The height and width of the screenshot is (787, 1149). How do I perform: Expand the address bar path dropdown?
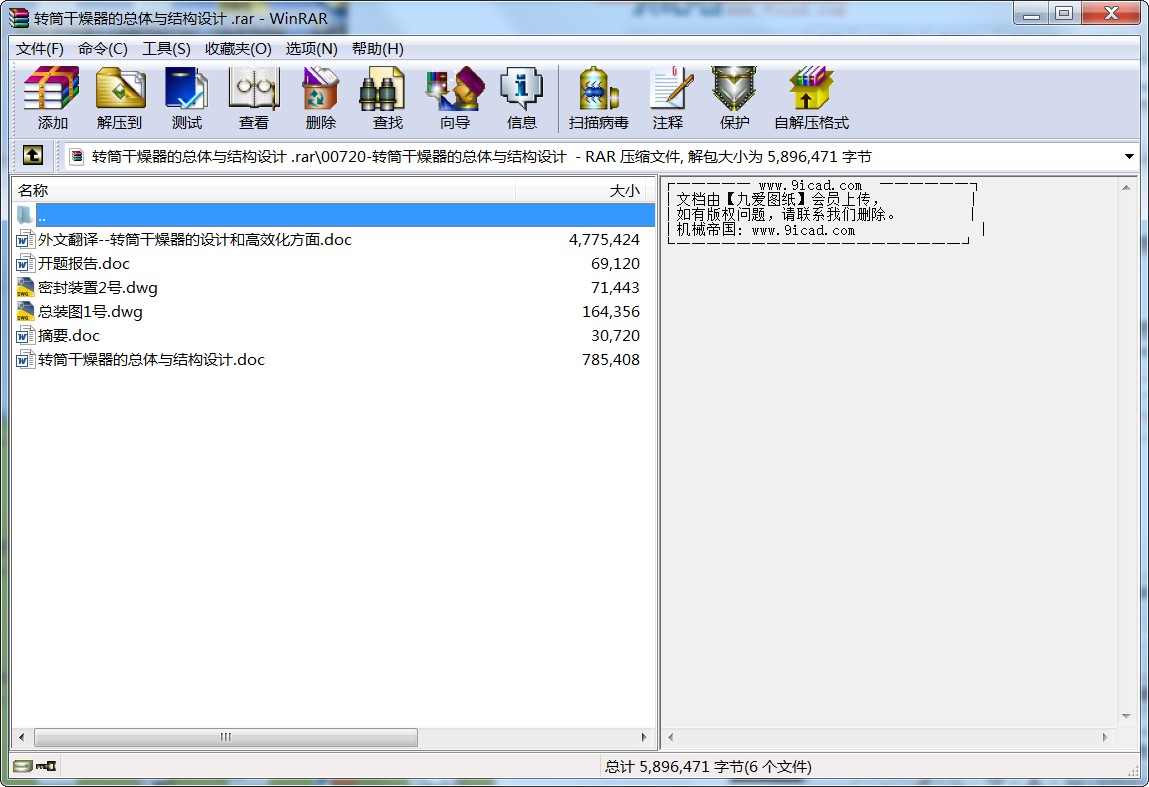pos(1128,156)
